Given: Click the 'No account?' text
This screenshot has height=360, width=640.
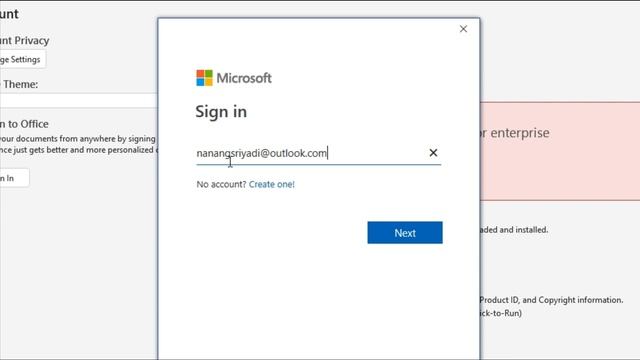Looking at the screenshot, I should pyautogui.click(x=221, y=184).
